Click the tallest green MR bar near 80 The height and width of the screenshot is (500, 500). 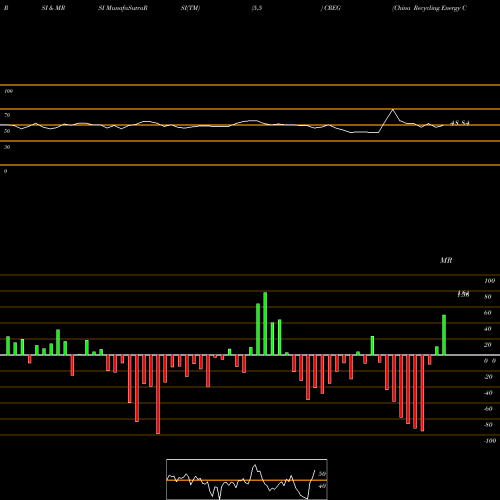pyautogui.click(x=265, y=323)
